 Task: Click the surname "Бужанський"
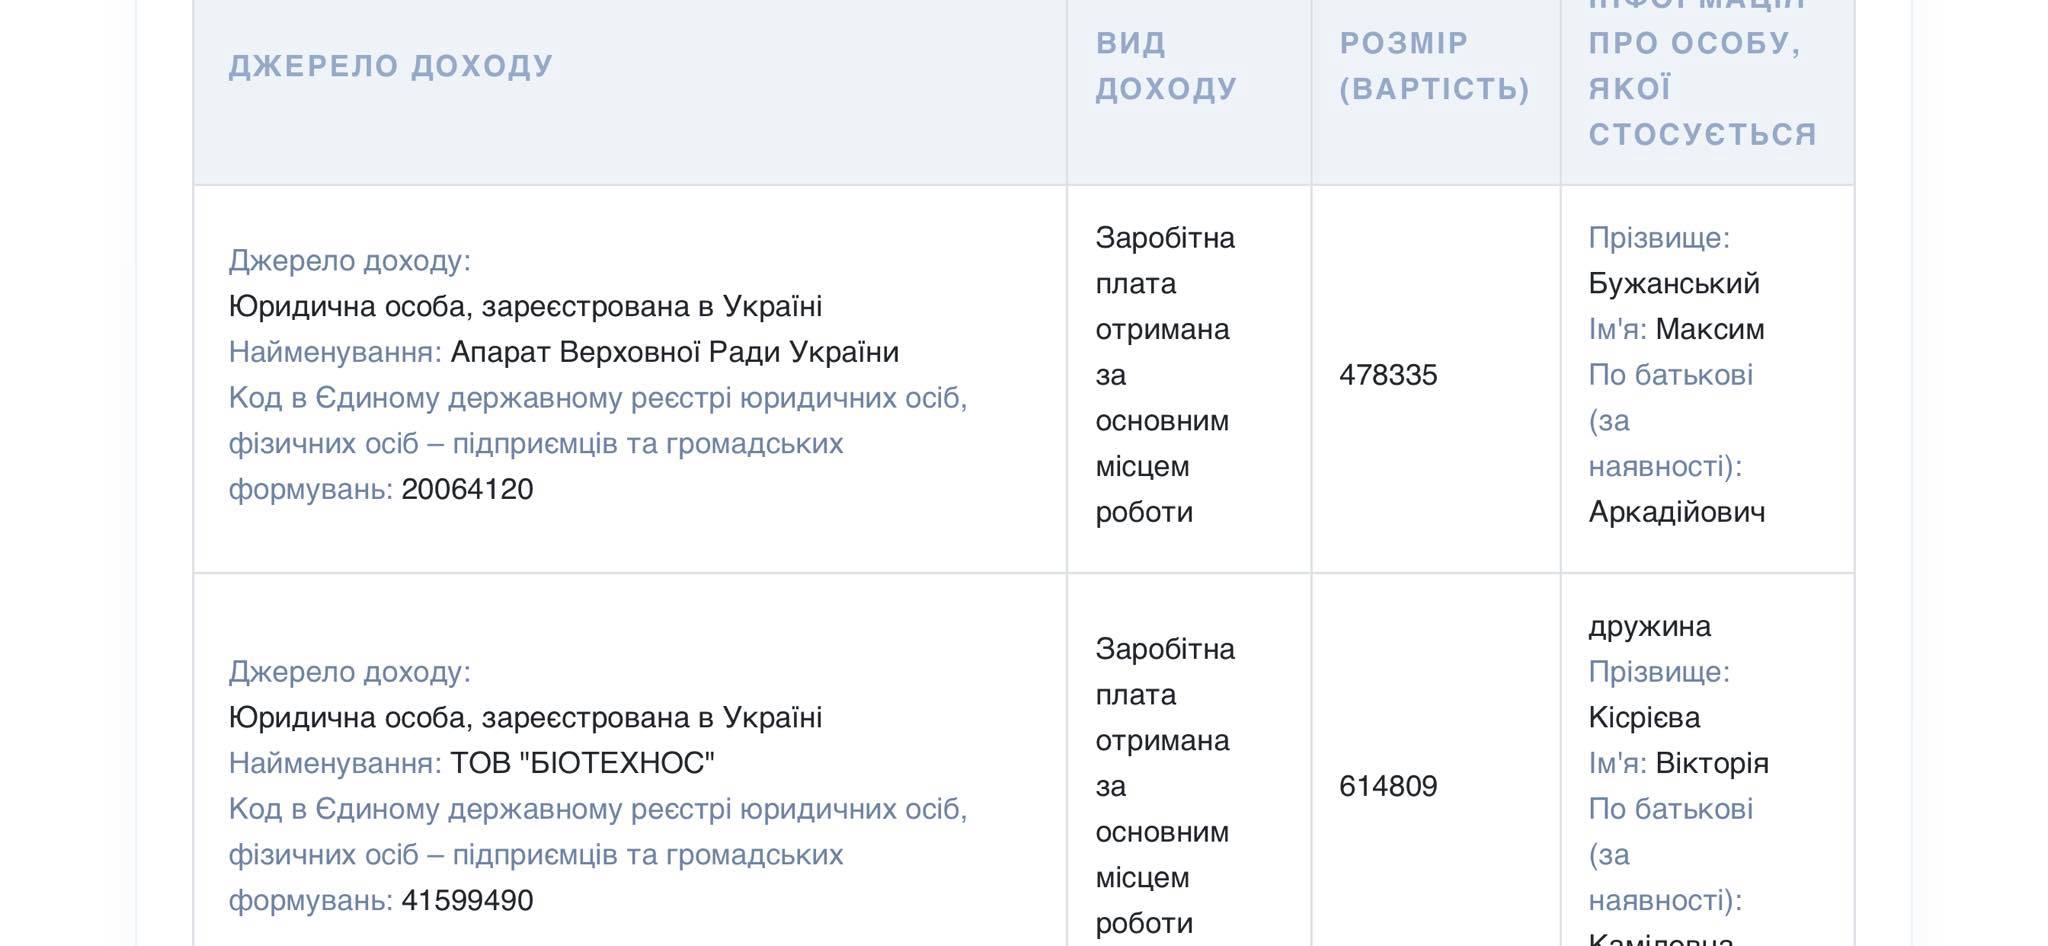[x=1673, y=283]
